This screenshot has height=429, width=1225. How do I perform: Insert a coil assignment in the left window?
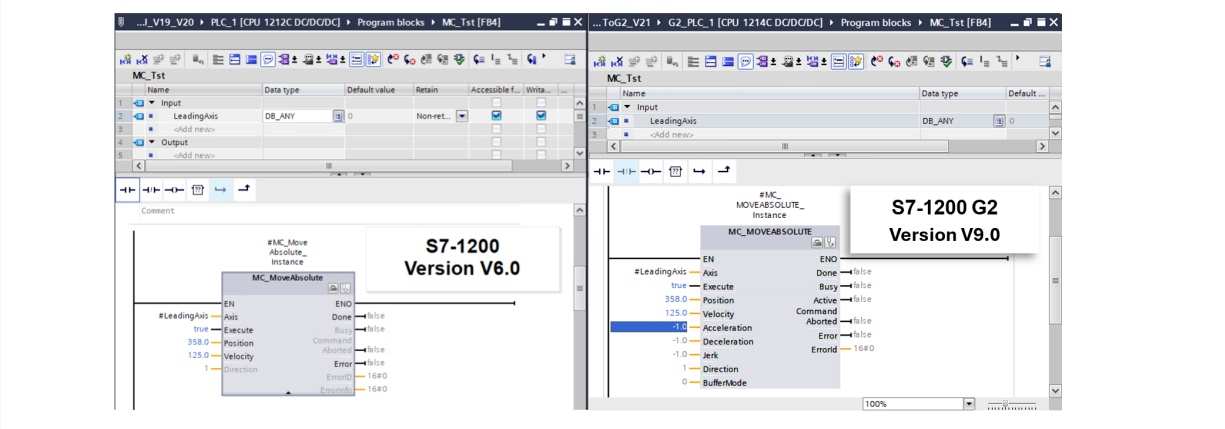point(174,188)
